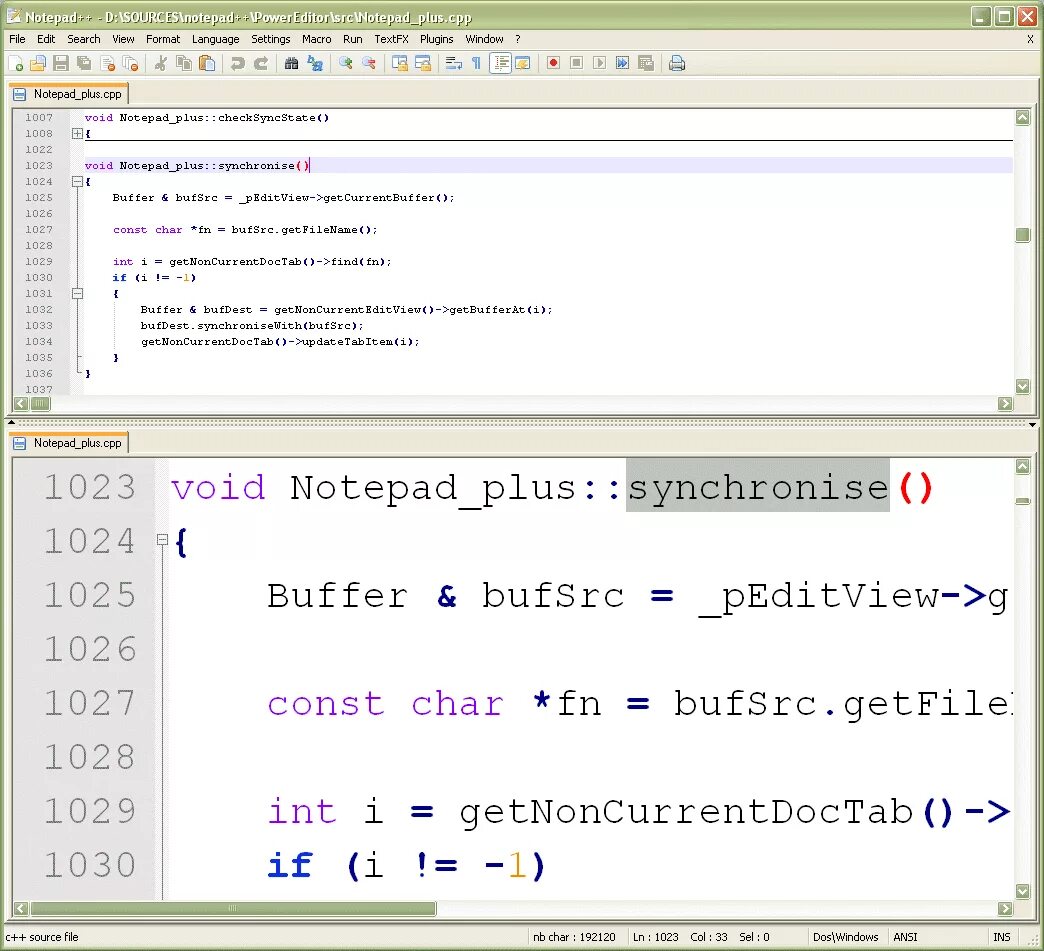Screen dimensions: 1044x951
Task: Collapse fold at line 1024 in bottom view
Action: tap(162, 539)
